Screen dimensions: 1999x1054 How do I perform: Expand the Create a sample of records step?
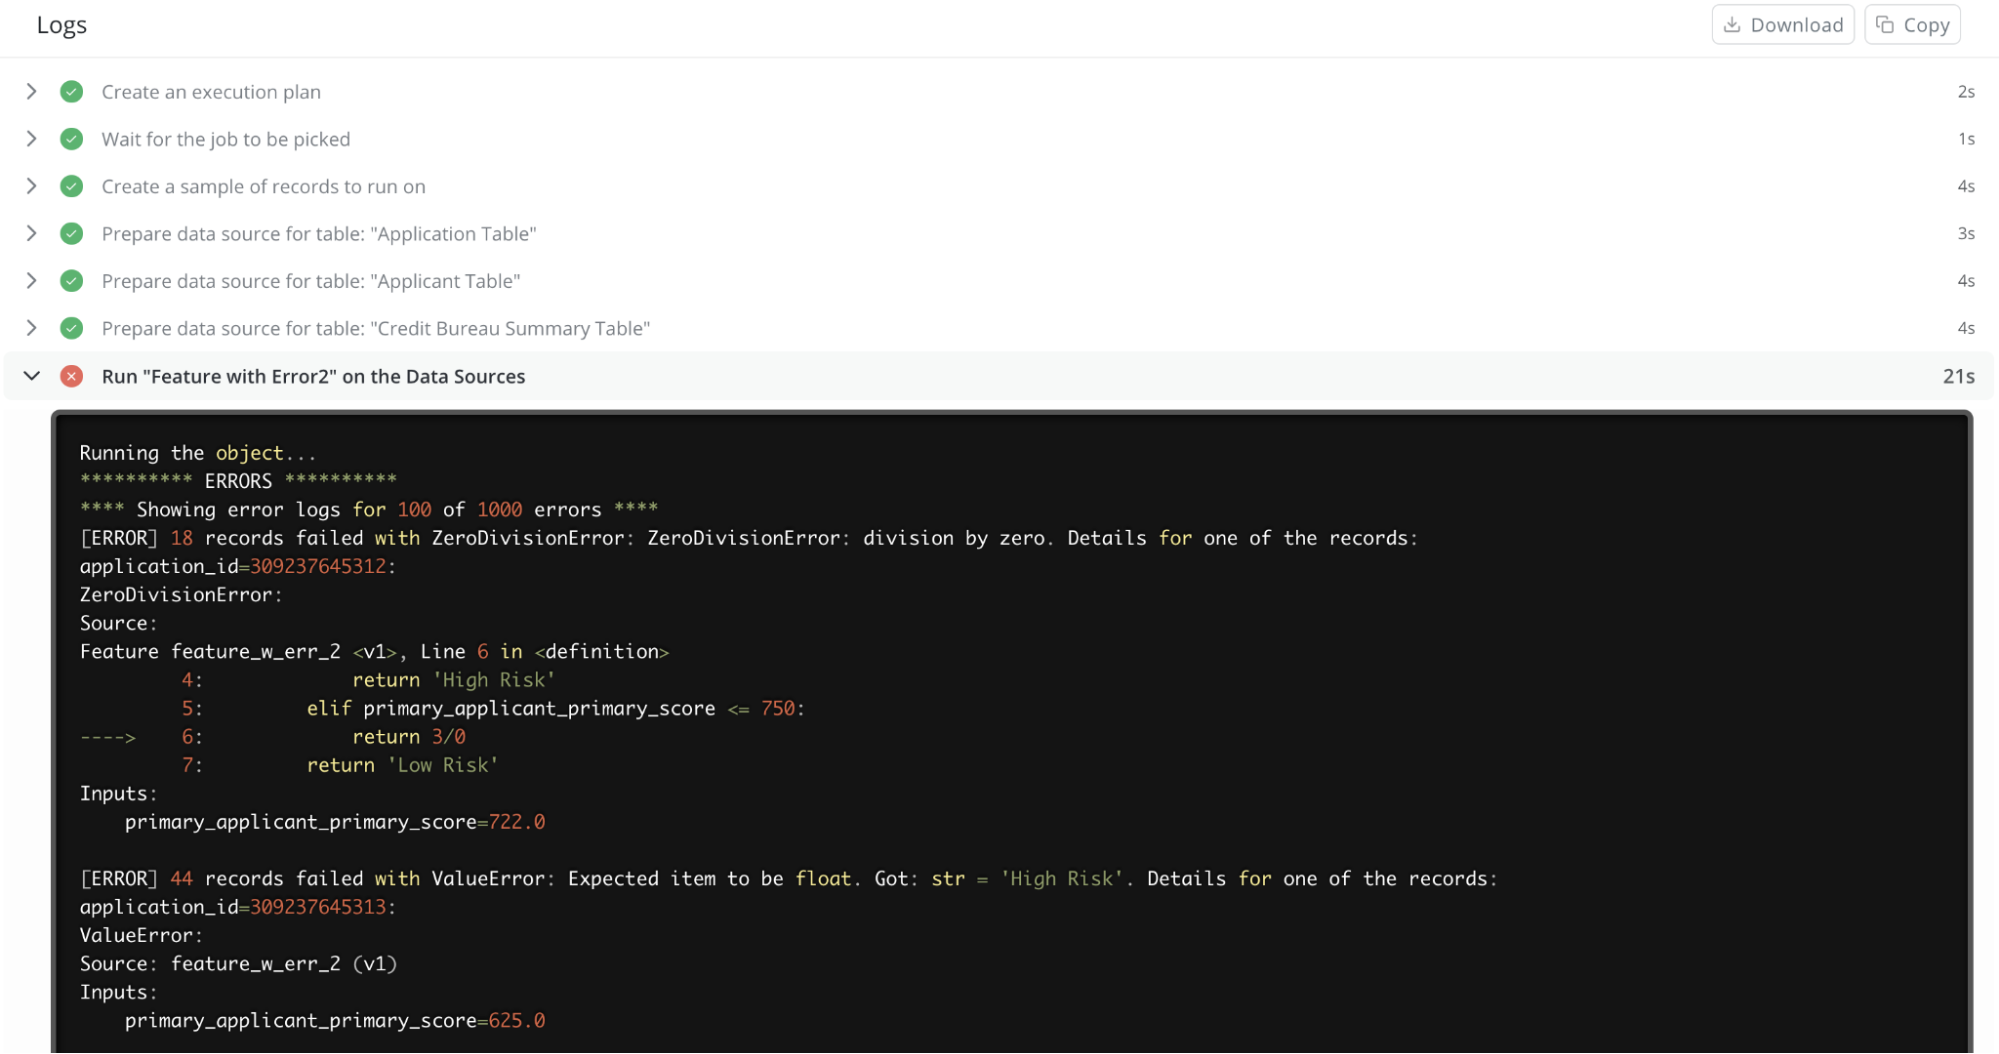pyautogui.click(x=31, y=186)
